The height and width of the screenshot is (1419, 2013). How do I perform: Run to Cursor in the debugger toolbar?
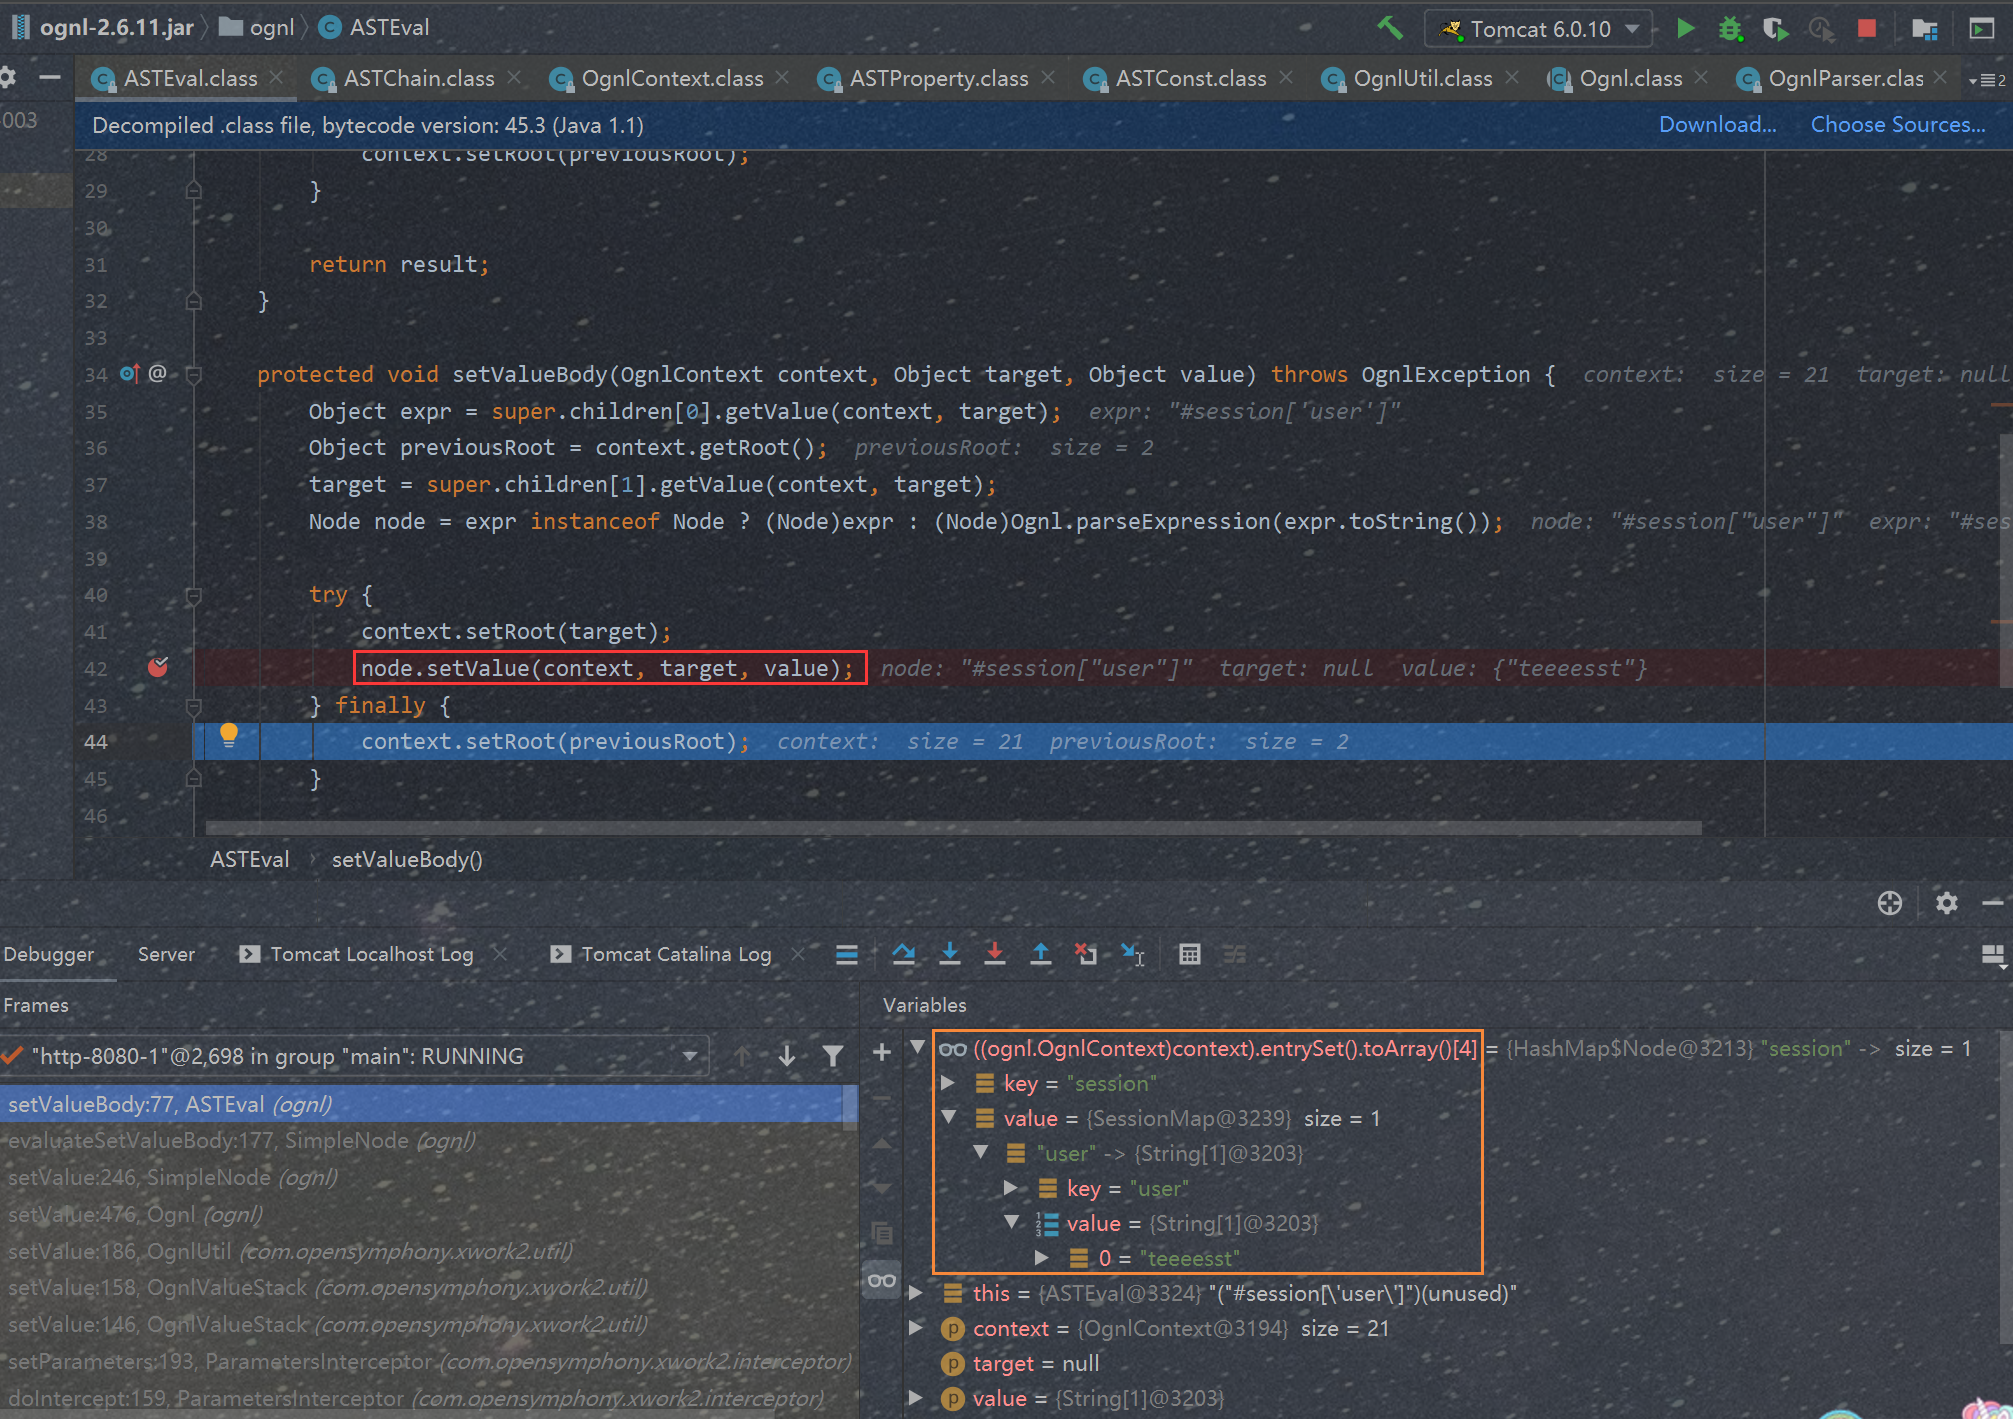[x=1133, y=955]
